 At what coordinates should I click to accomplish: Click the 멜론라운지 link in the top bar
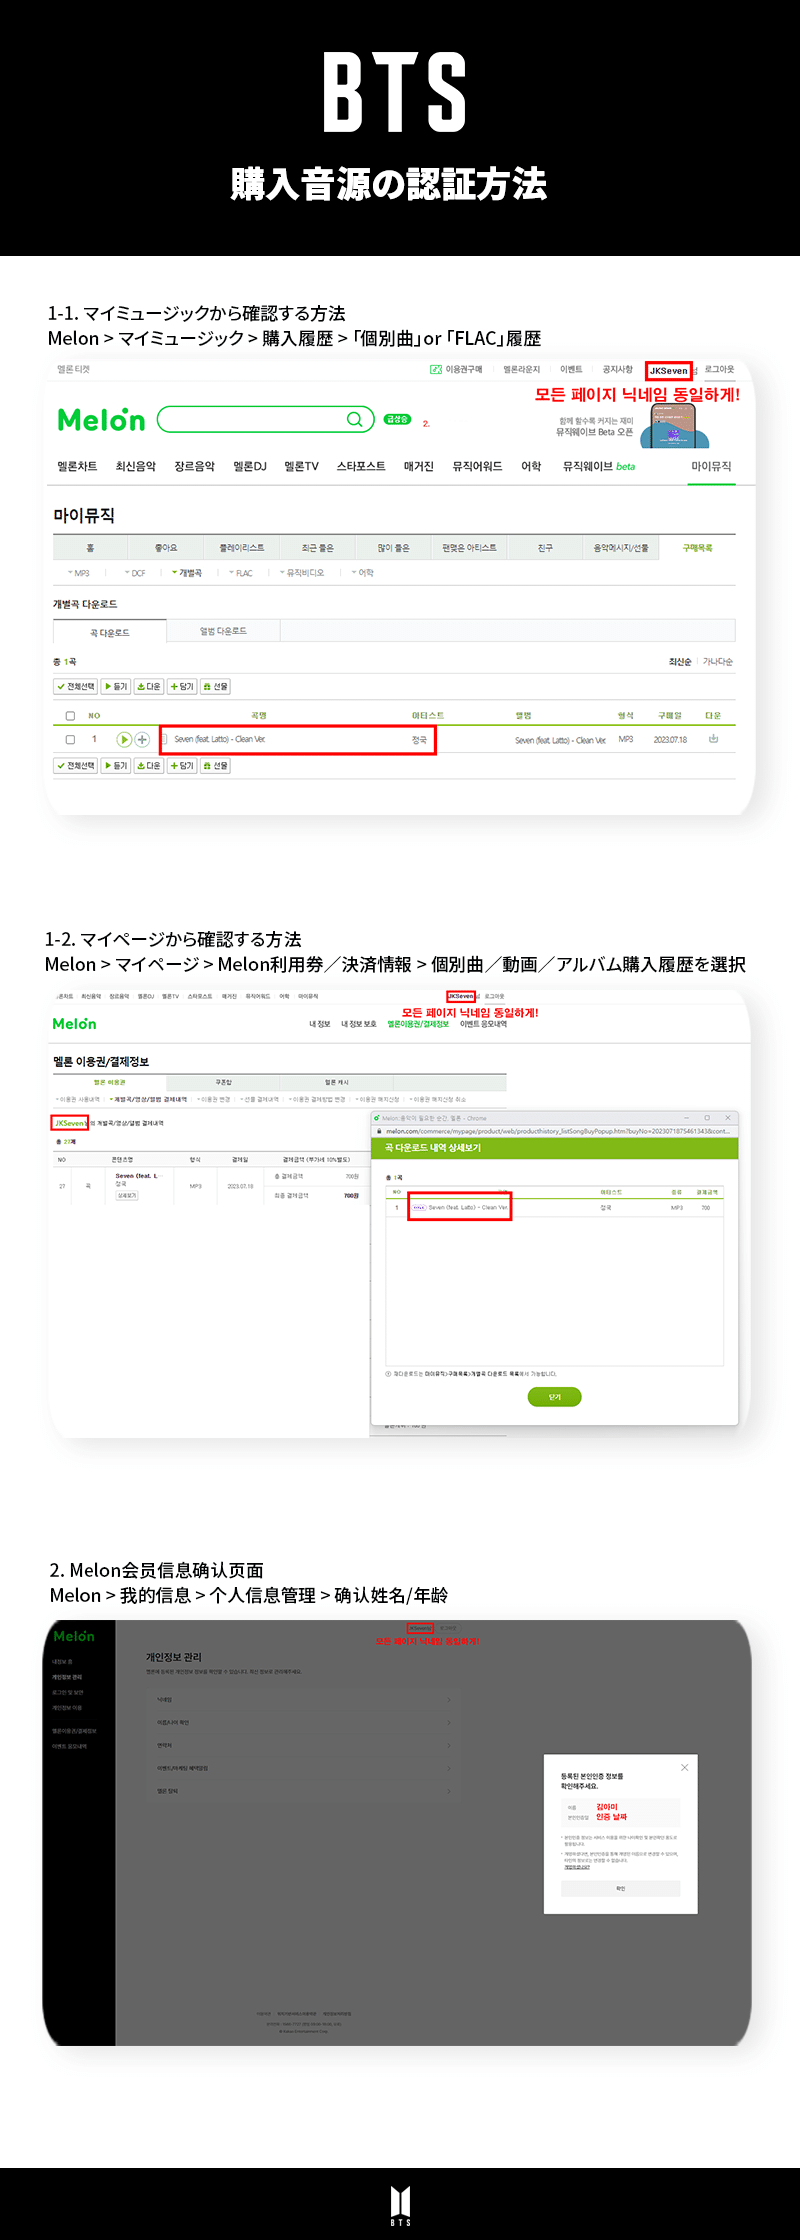coord(521,369)
